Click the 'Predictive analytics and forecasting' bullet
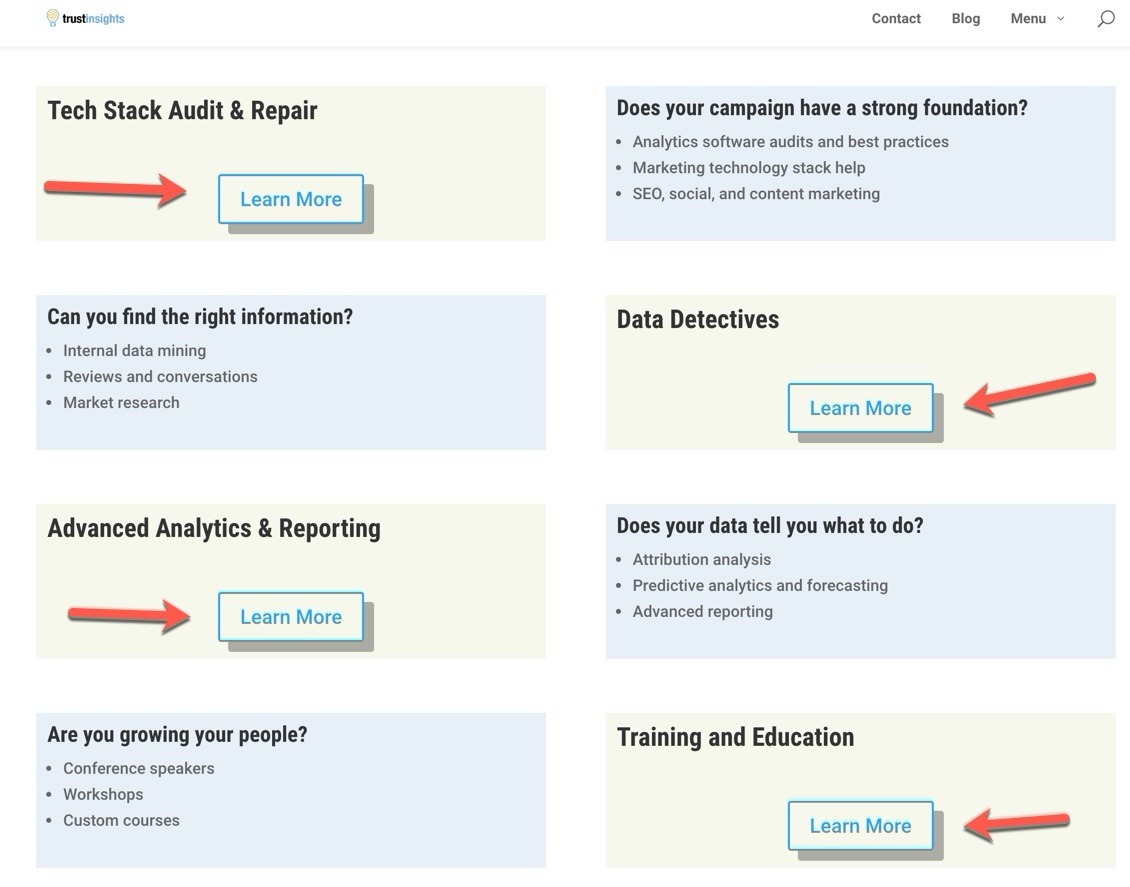1130x887 pixels. (x=759, y=586)
